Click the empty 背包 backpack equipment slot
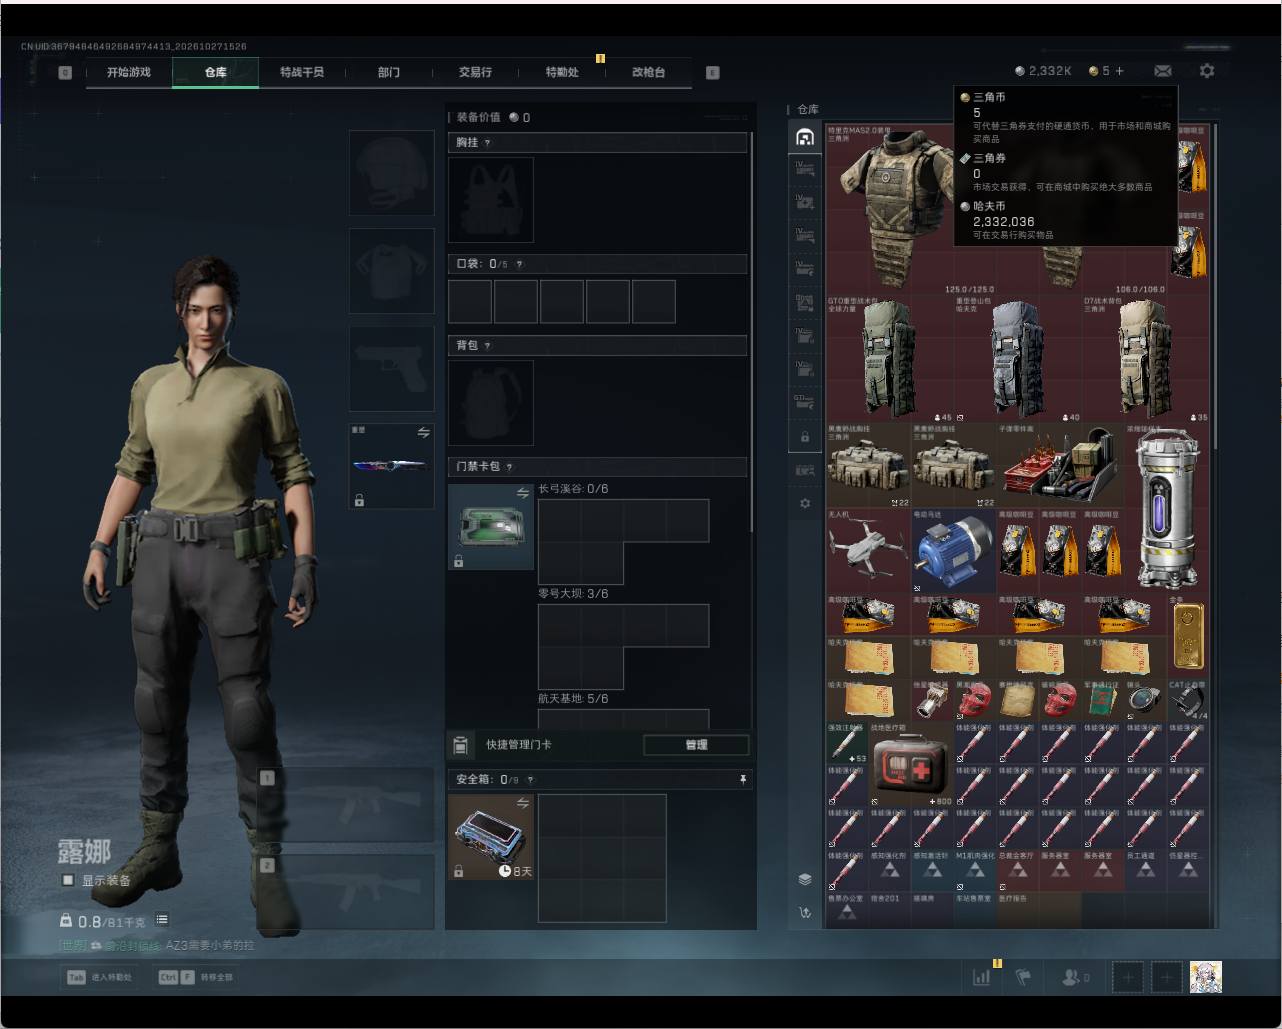This screenshot has width=1282, height=1029. [491, 403]
